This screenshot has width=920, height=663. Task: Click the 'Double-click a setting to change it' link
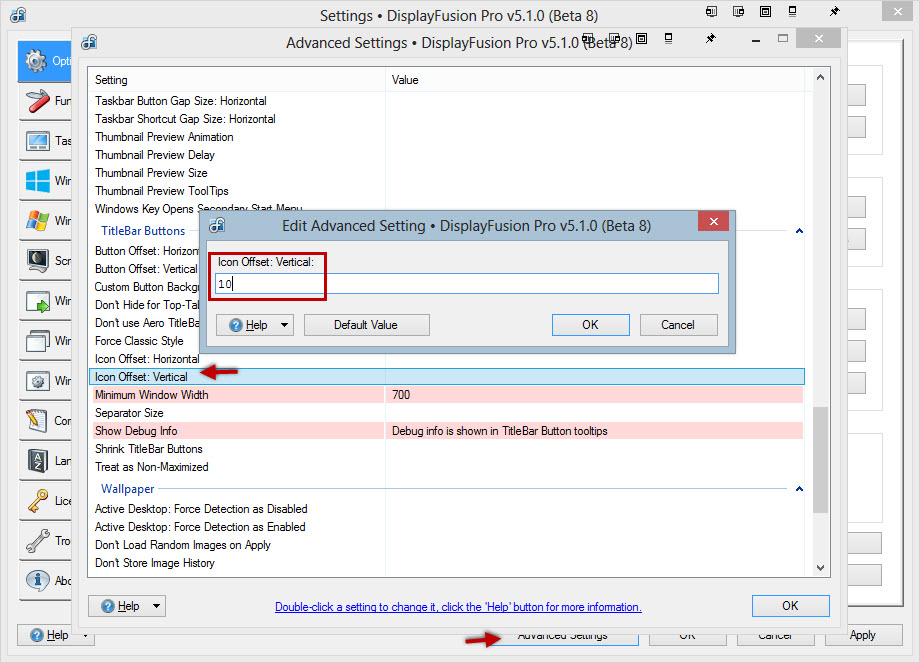tap(458, 607)
